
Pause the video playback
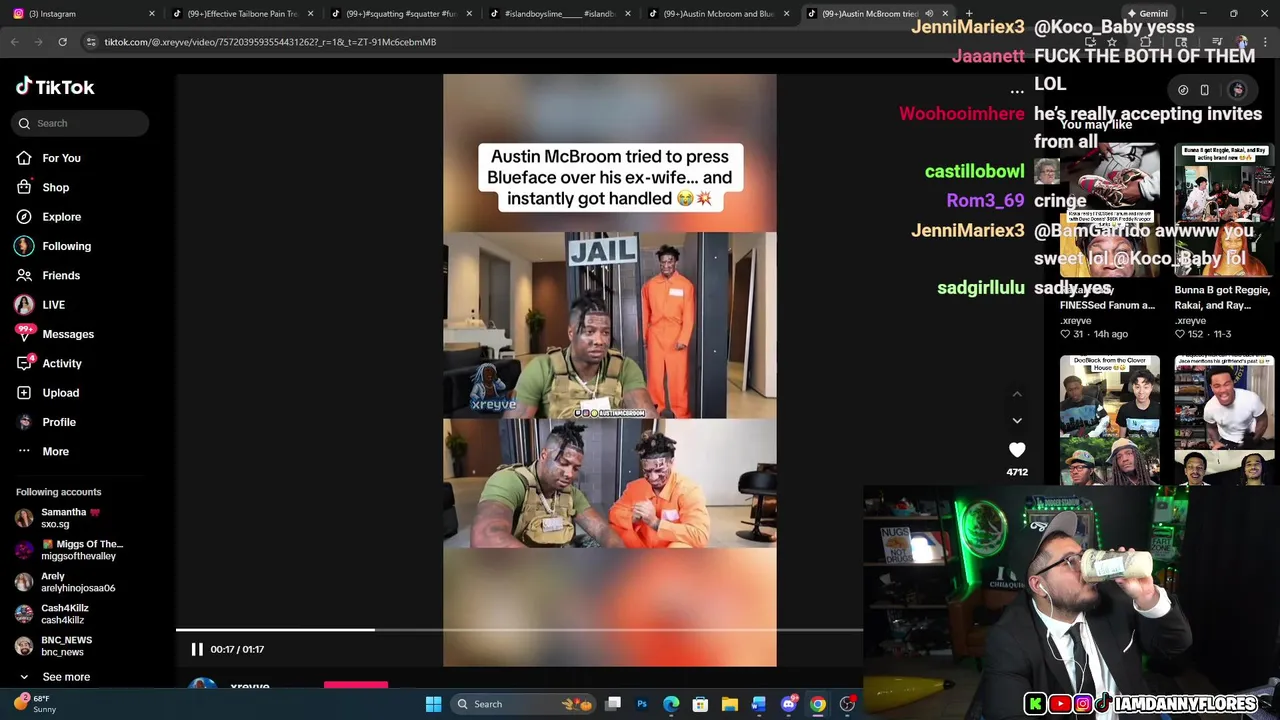pos(197,649)
